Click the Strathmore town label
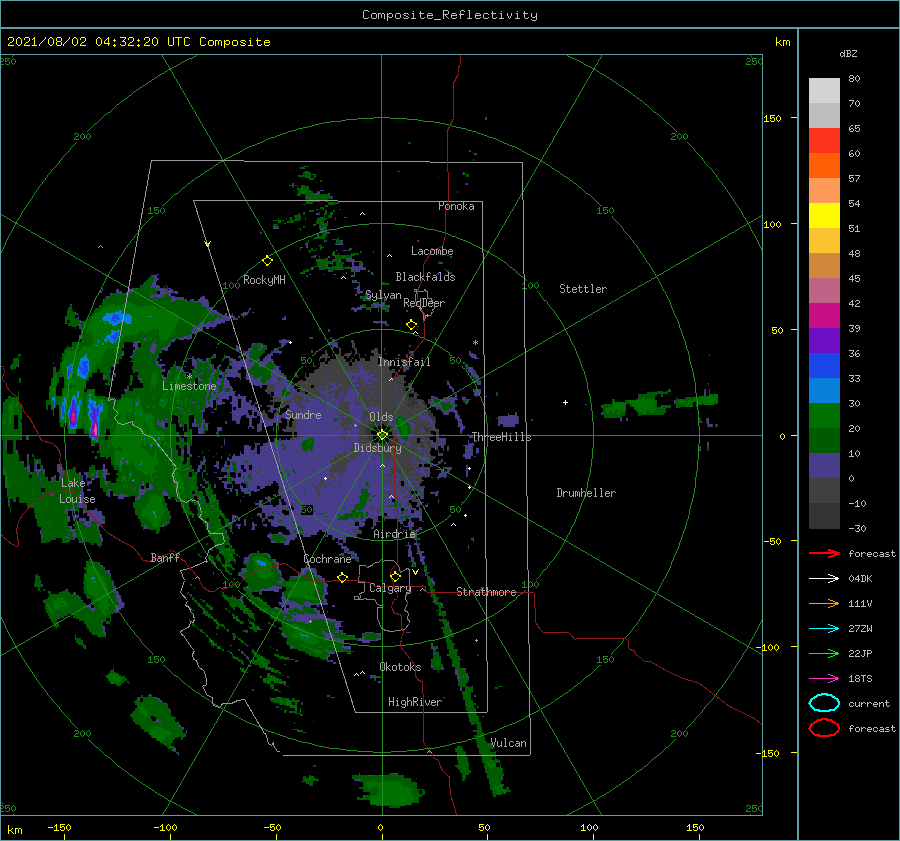The height and width of the screenshot is (841, 900). (x=486, y=592)
